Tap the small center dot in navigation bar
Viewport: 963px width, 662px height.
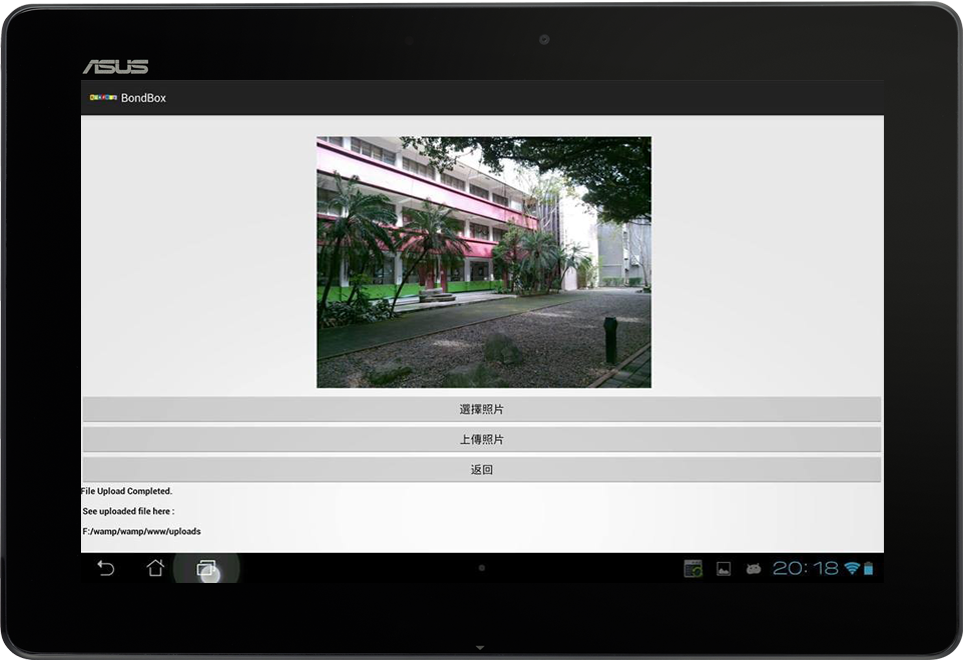point(481,568)
